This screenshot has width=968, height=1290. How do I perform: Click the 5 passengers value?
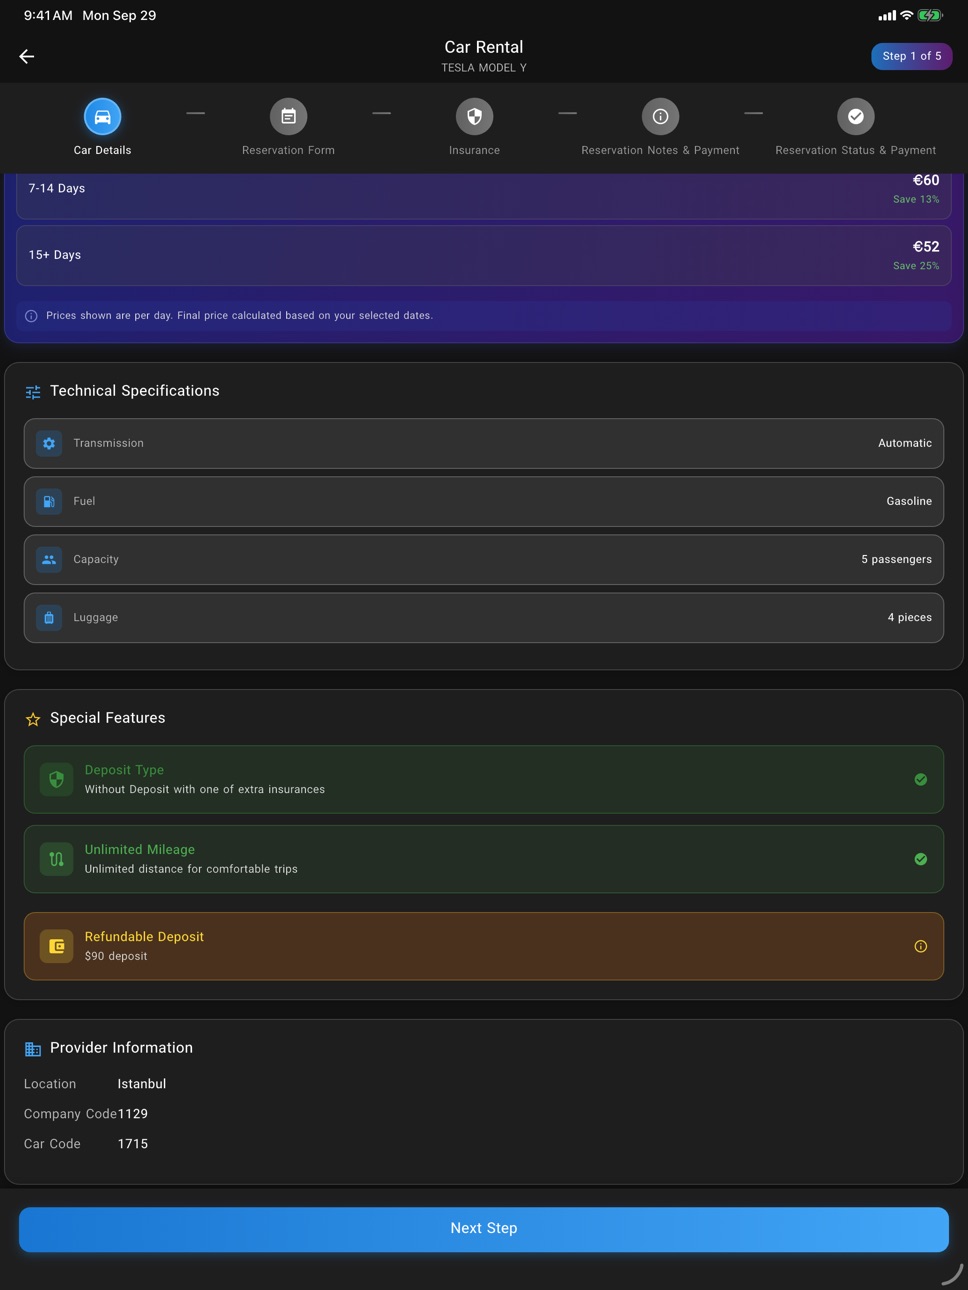coord(896,559)
